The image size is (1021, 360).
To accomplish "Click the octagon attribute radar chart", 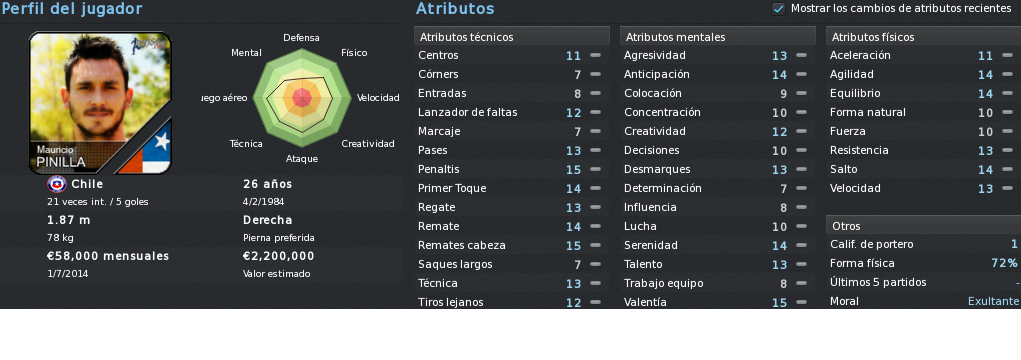I will pyautogui.click(x=301, y=98).
